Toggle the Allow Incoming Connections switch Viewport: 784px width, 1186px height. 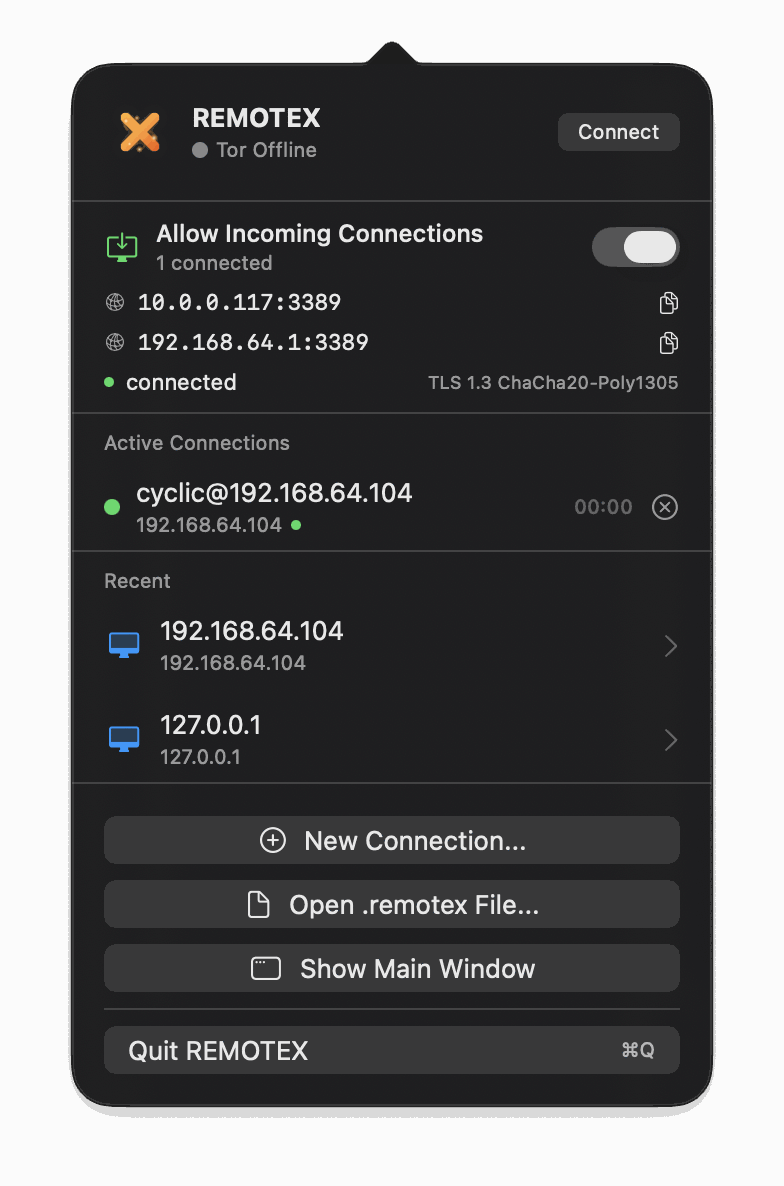[635, 247]
